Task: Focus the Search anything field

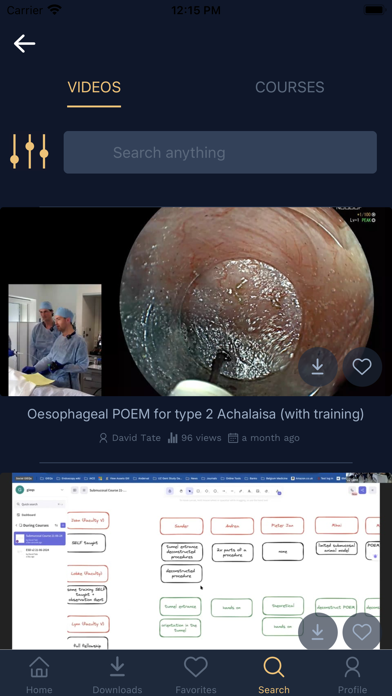Action: point(220,152)
